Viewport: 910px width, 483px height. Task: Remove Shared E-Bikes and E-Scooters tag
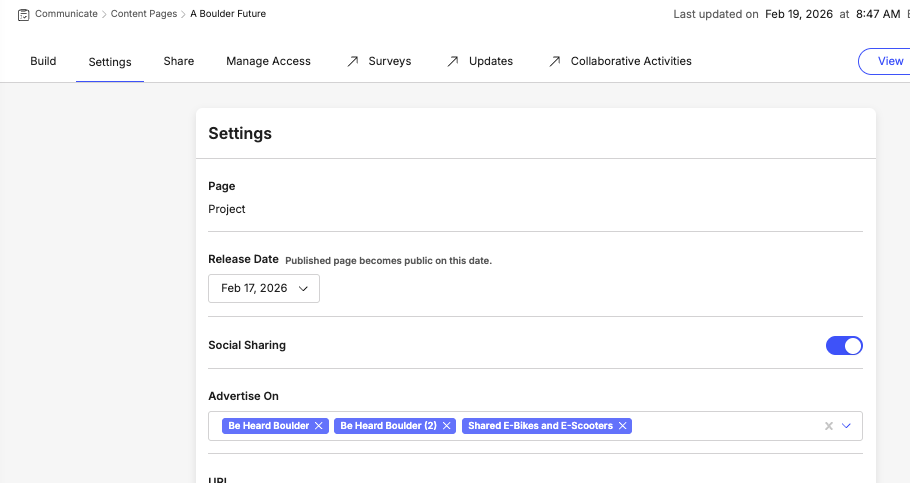pos(623,426)
